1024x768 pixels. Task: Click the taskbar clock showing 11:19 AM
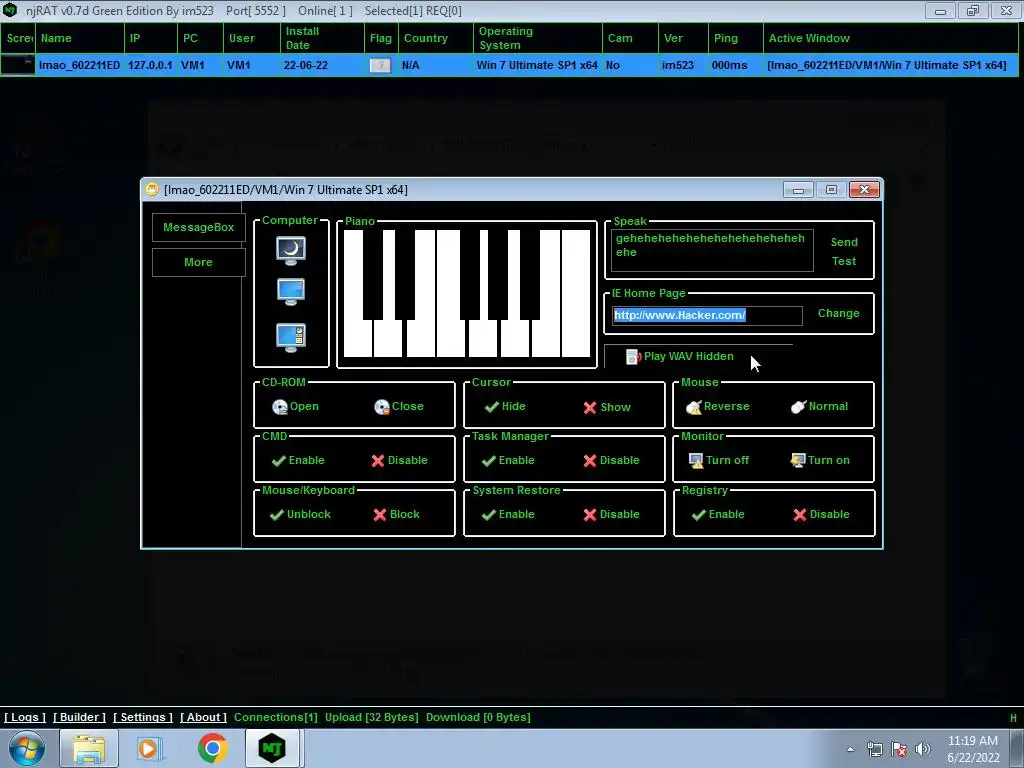pos(973,749)
